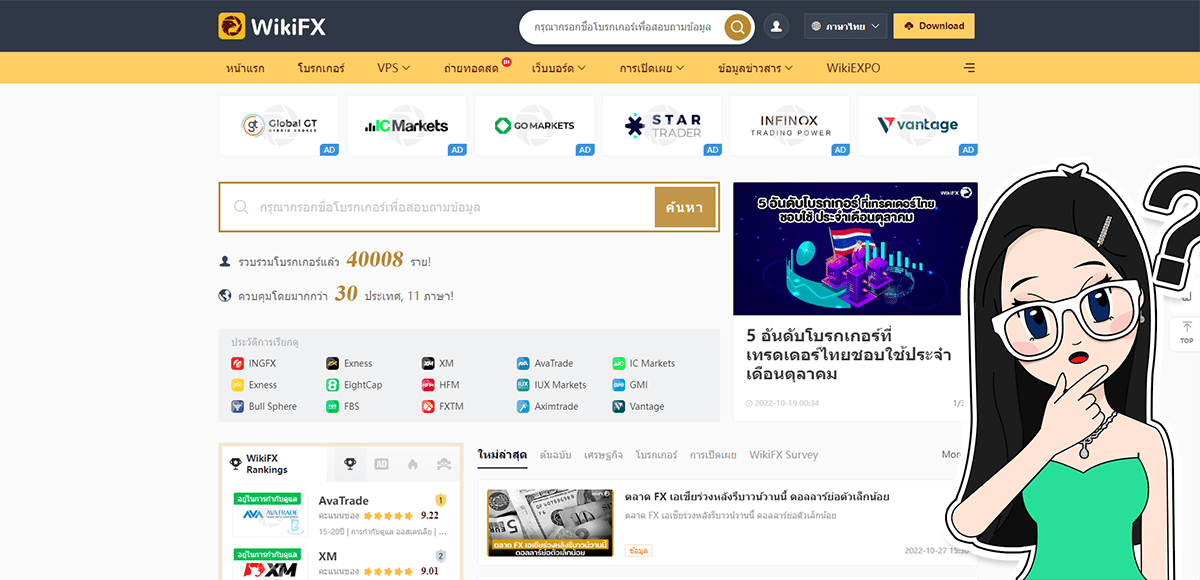Open the hamburger menu on the yellow navbar
The height and width of the screenshot is (580, 1200).
point(968,68)
